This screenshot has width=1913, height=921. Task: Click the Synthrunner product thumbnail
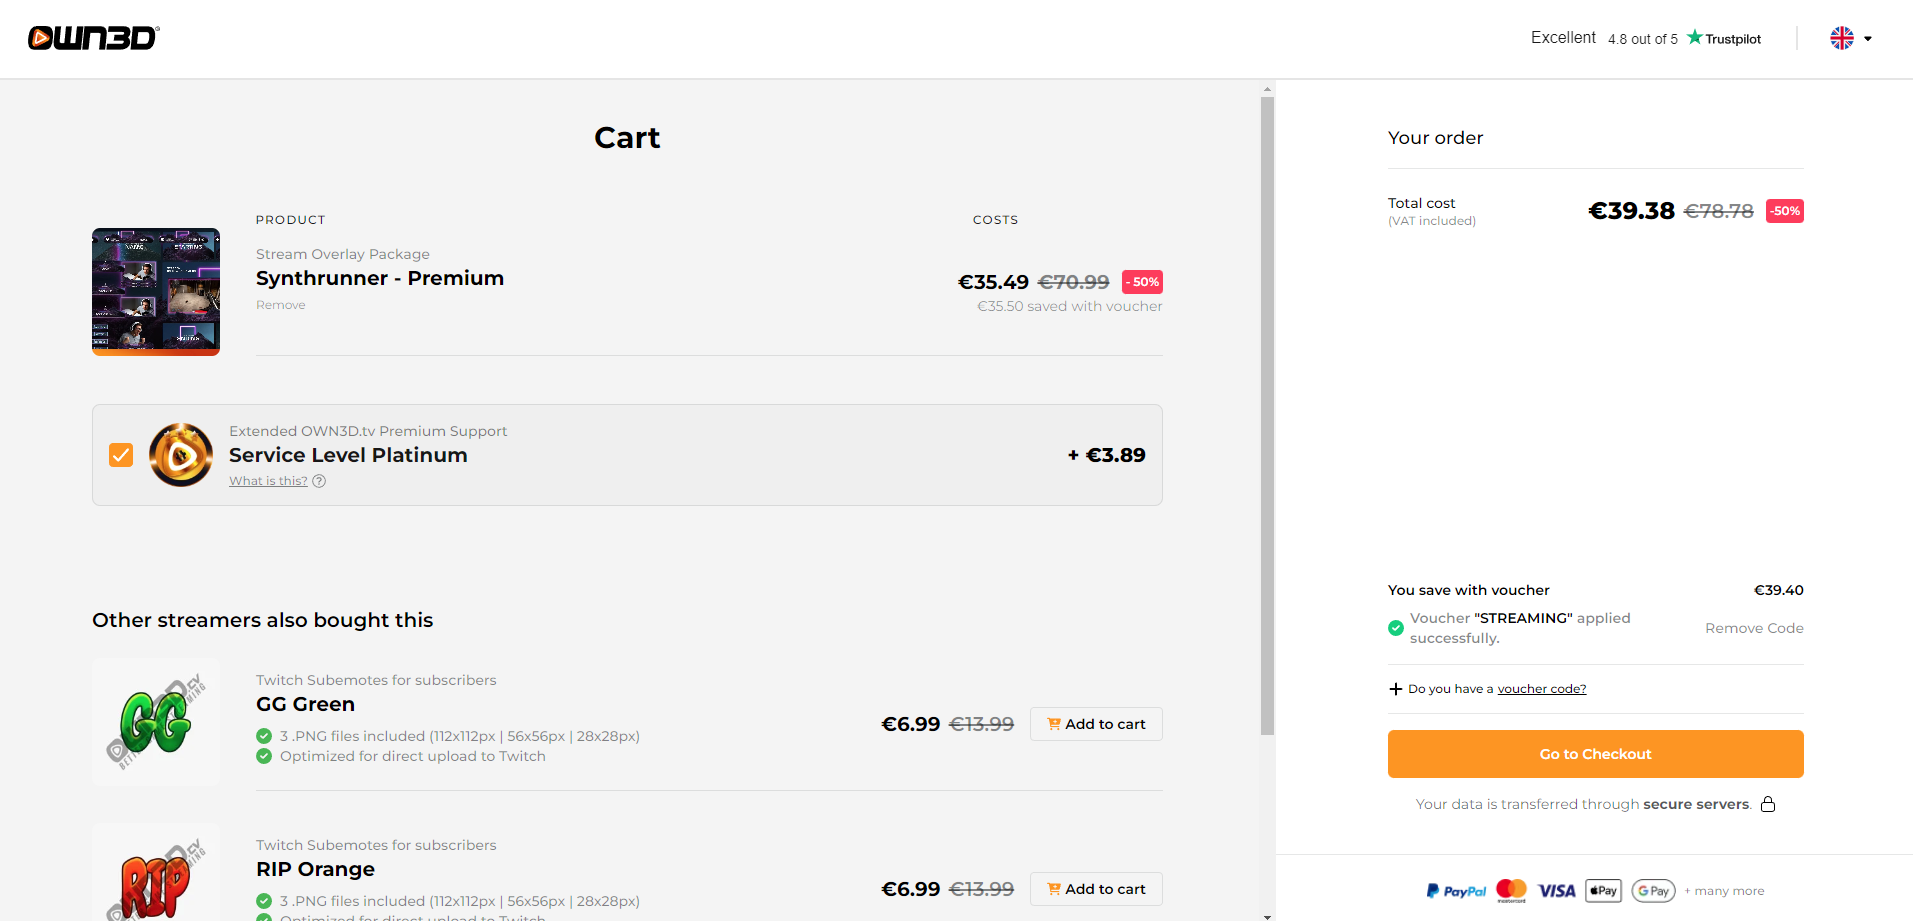pyautogui.click(x=155, y=291)
